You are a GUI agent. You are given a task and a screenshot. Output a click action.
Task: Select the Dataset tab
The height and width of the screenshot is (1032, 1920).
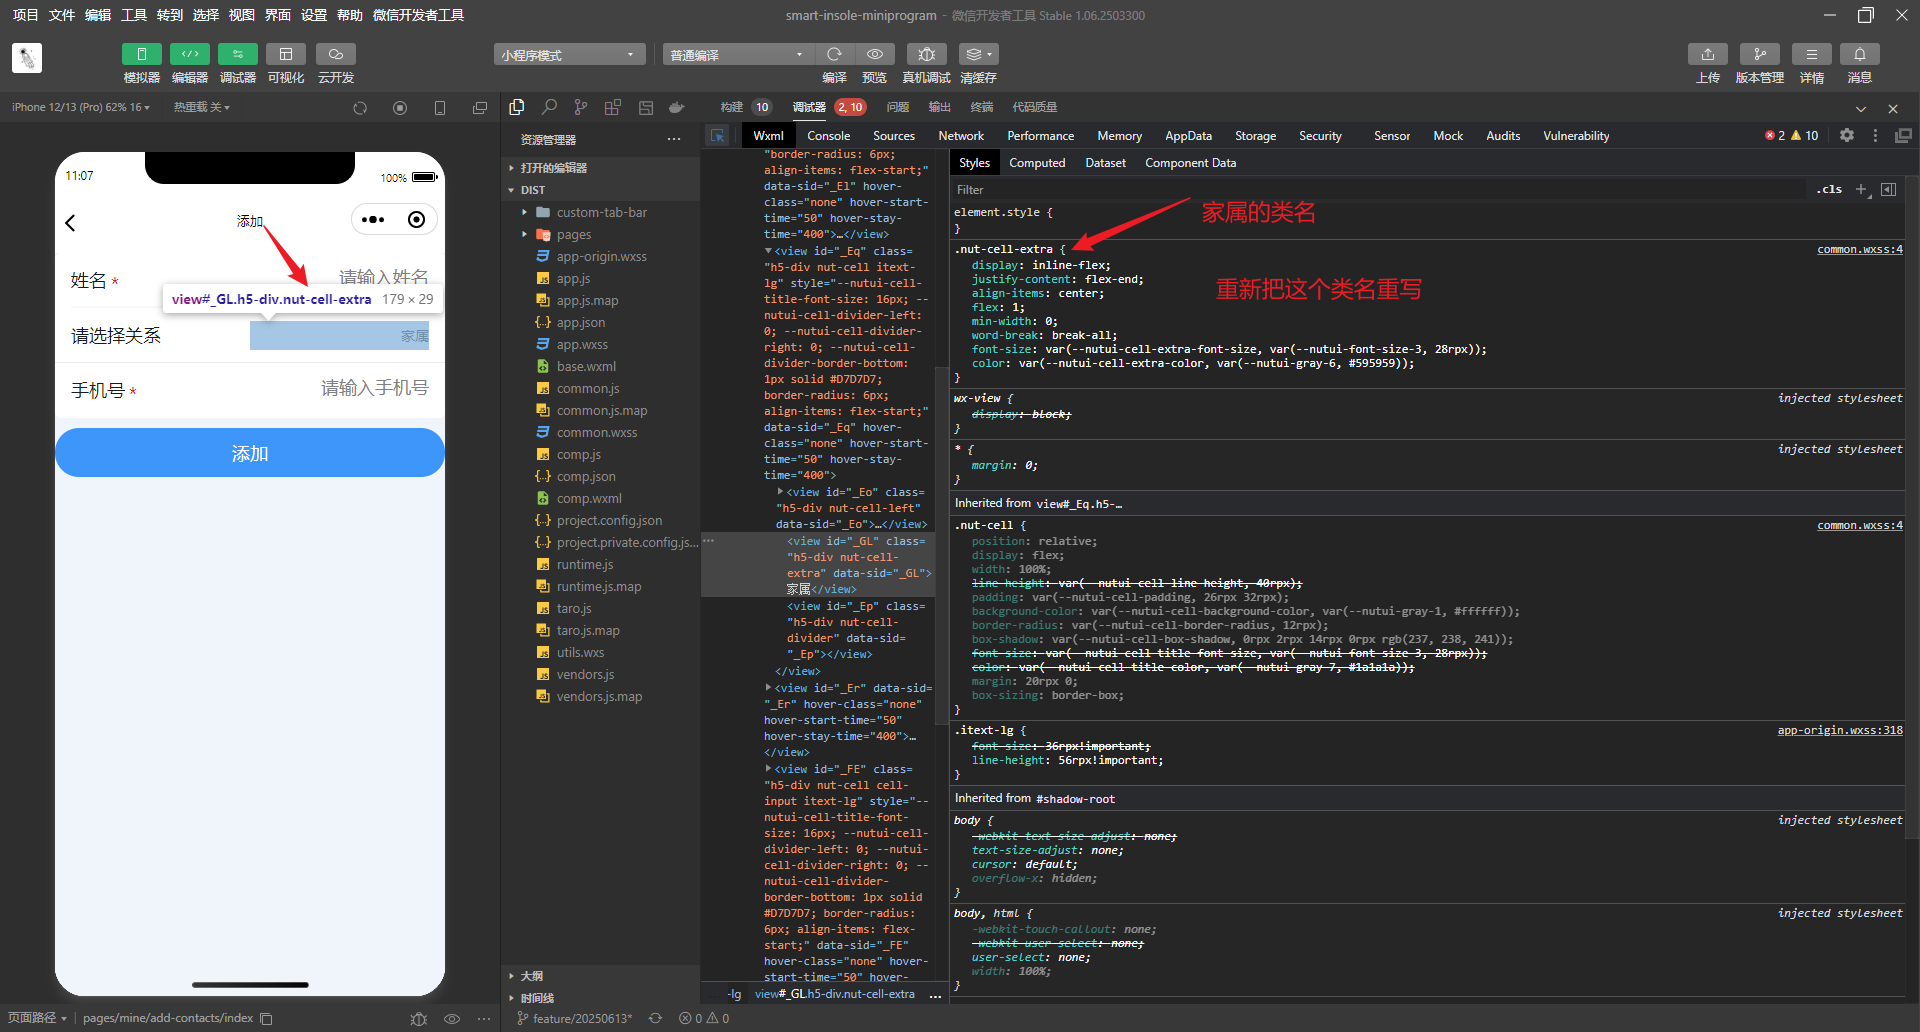1105,163
